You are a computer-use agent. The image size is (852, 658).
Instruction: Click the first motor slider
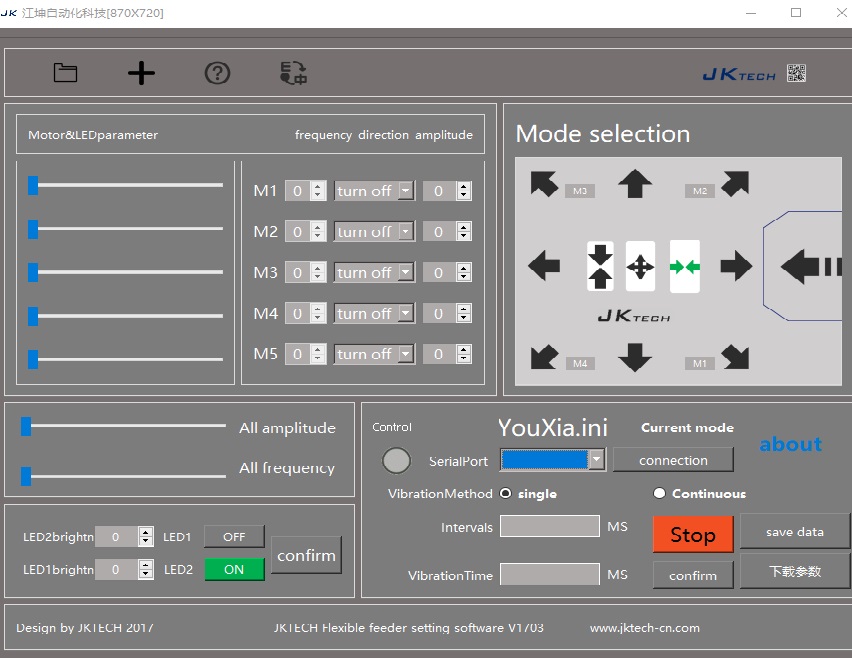click(x=126, y=185)
